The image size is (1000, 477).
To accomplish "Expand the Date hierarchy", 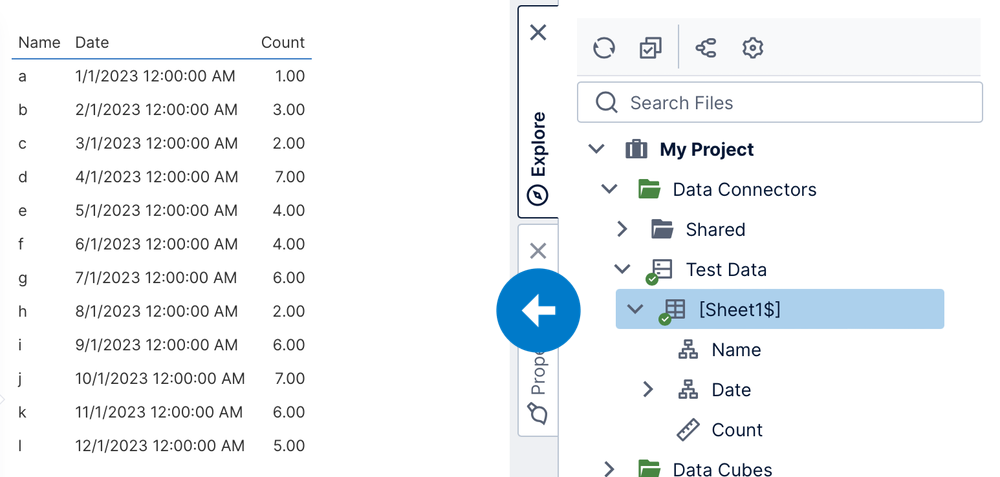I will click(648, 390).
